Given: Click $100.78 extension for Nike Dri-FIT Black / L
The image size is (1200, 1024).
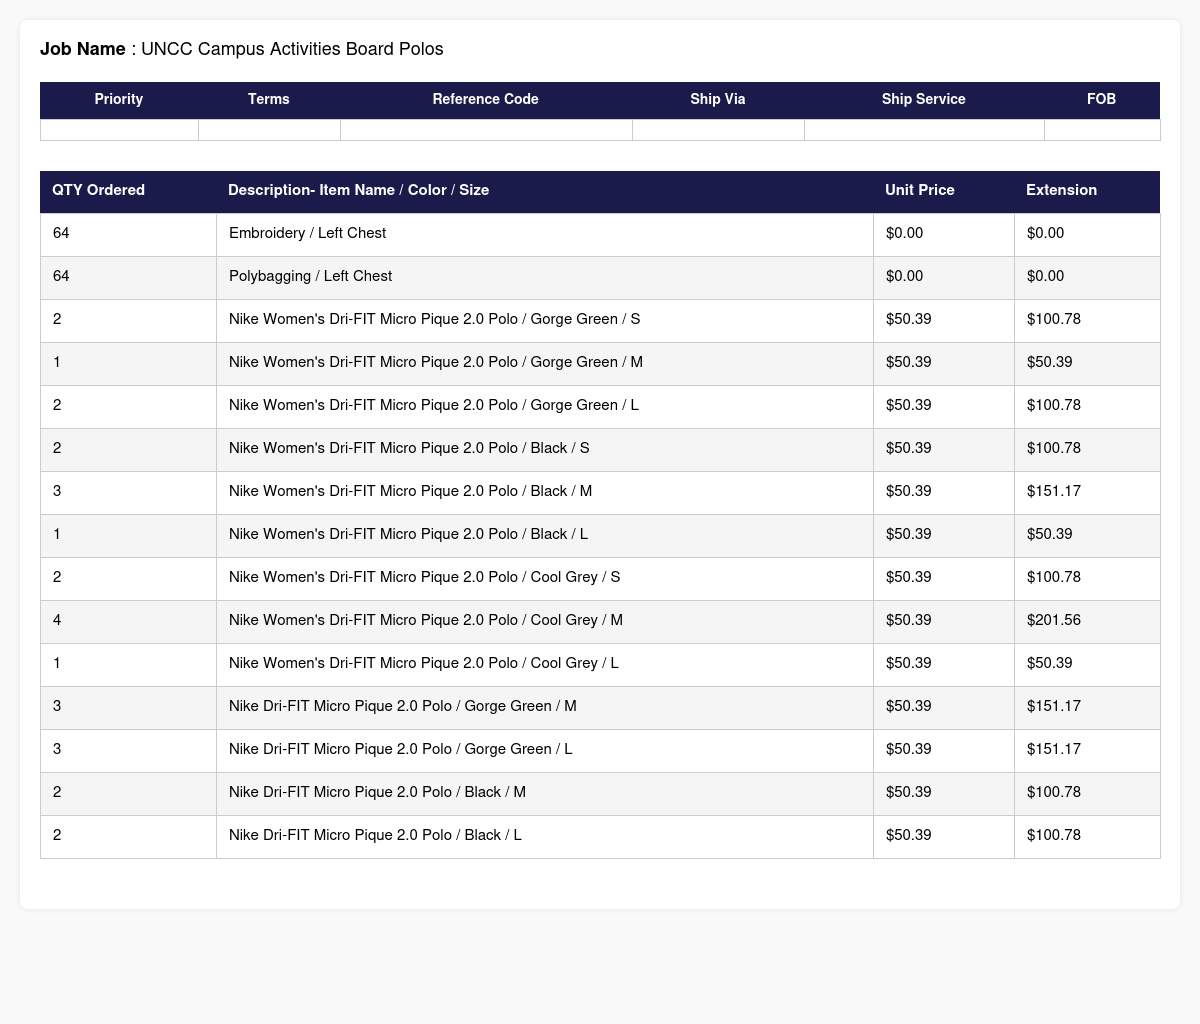Looking at the screenshot, I should point(1054,835).
